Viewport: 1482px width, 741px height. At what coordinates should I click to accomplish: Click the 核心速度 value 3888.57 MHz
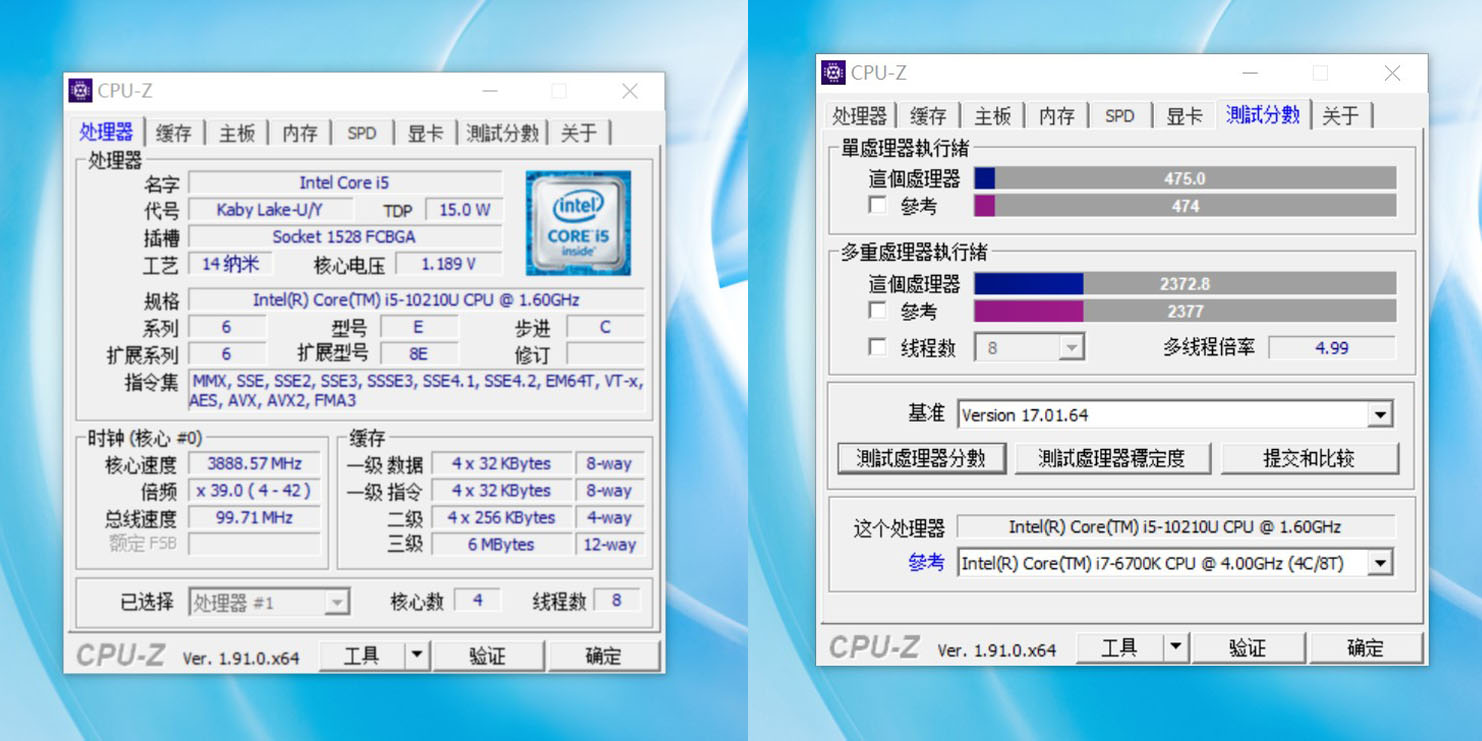[x=254, y=464]
